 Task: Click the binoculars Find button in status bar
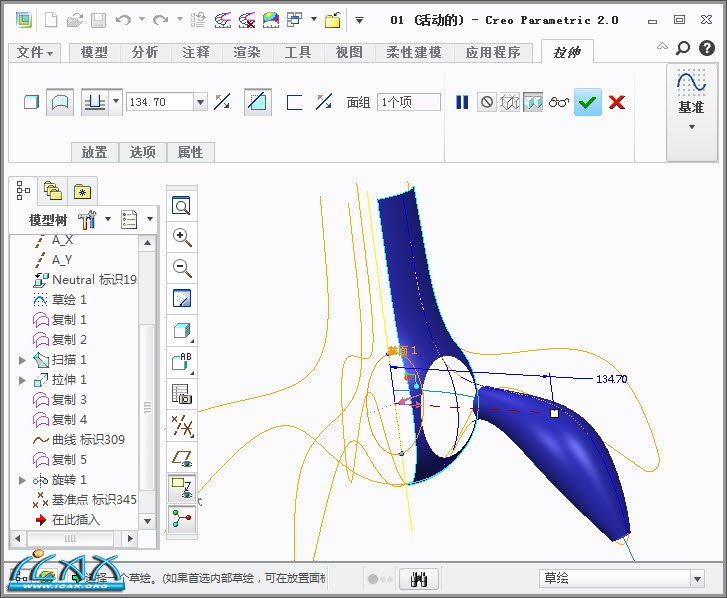(x=419, y=579)
